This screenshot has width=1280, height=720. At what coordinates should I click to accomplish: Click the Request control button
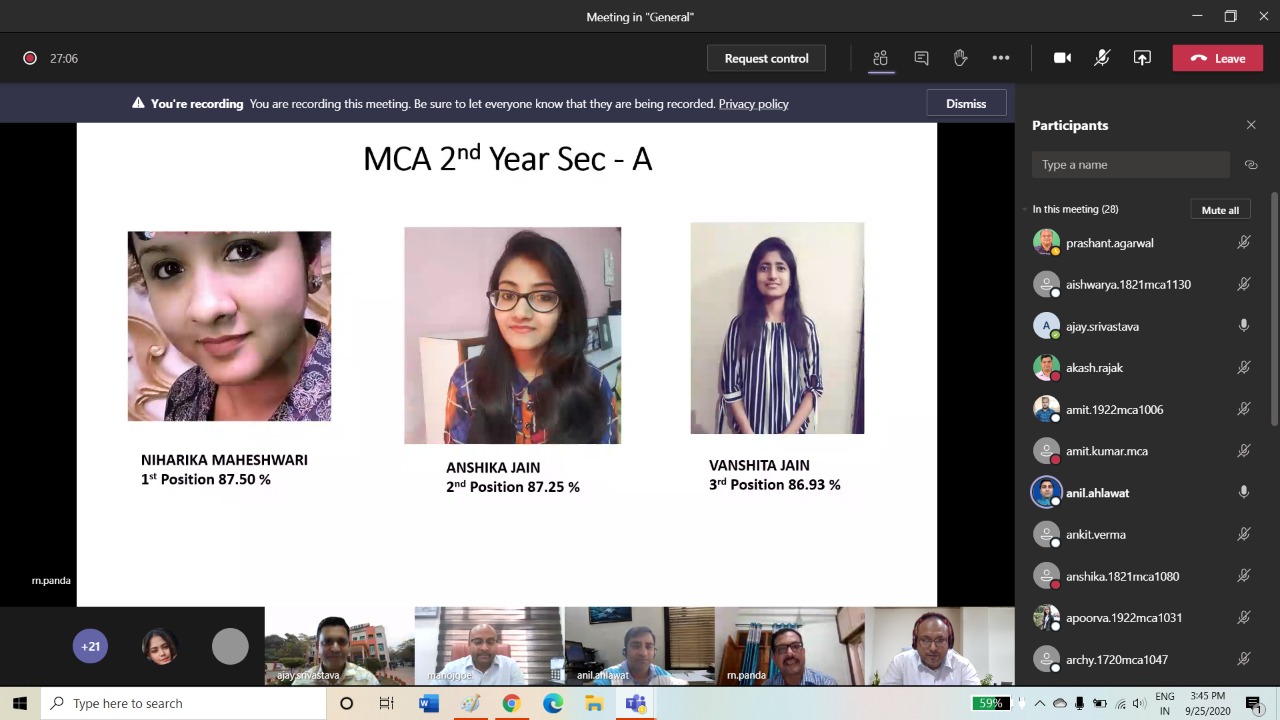766,58
